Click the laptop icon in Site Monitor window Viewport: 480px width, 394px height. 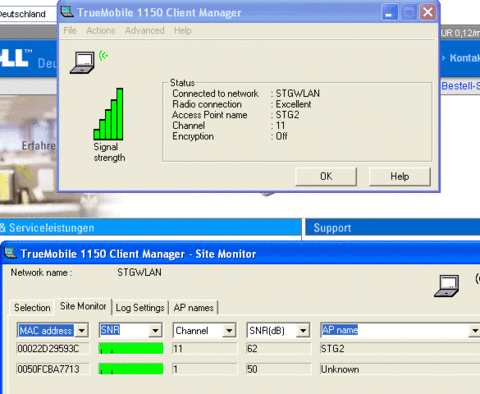tap(447, 286)
